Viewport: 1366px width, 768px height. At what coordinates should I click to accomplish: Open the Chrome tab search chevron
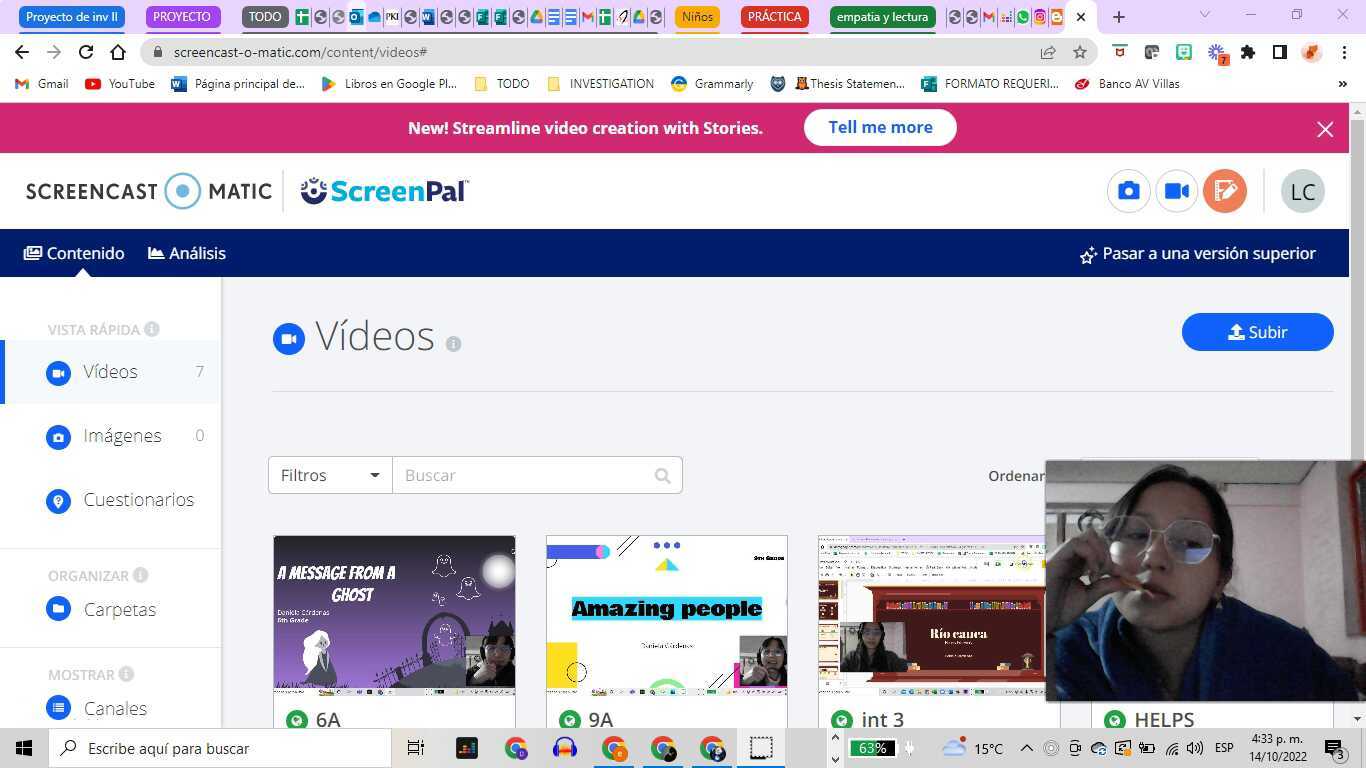point(1204,15)
